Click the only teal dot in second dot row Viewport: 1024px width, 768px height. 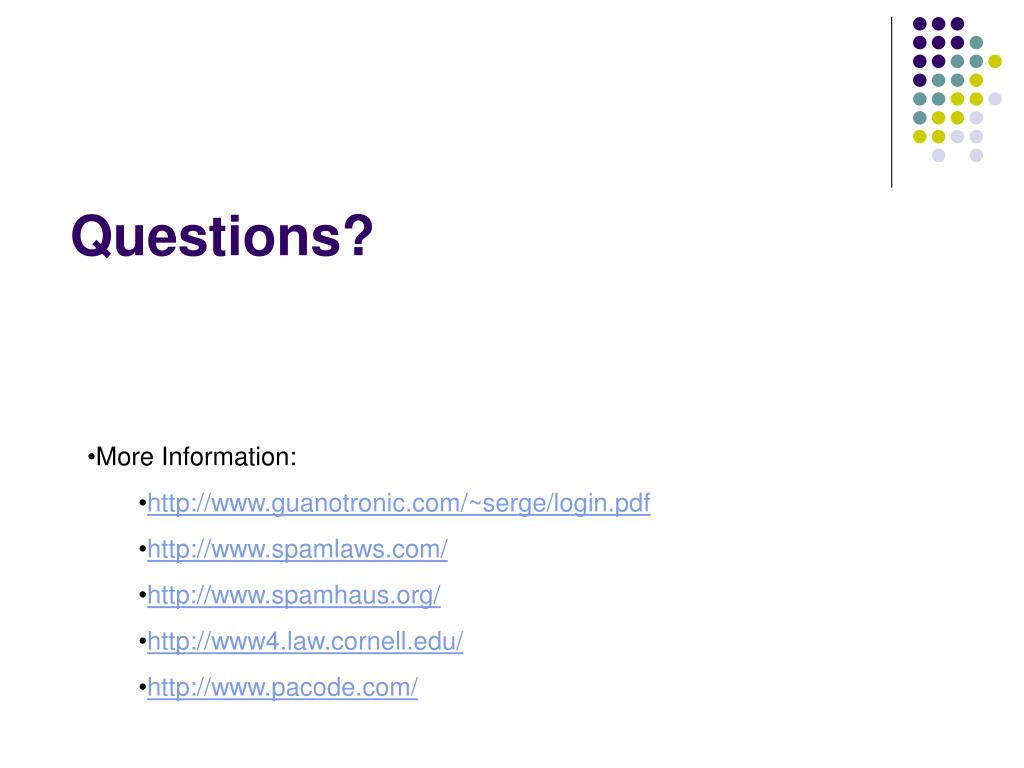click(x=976, y=43)
